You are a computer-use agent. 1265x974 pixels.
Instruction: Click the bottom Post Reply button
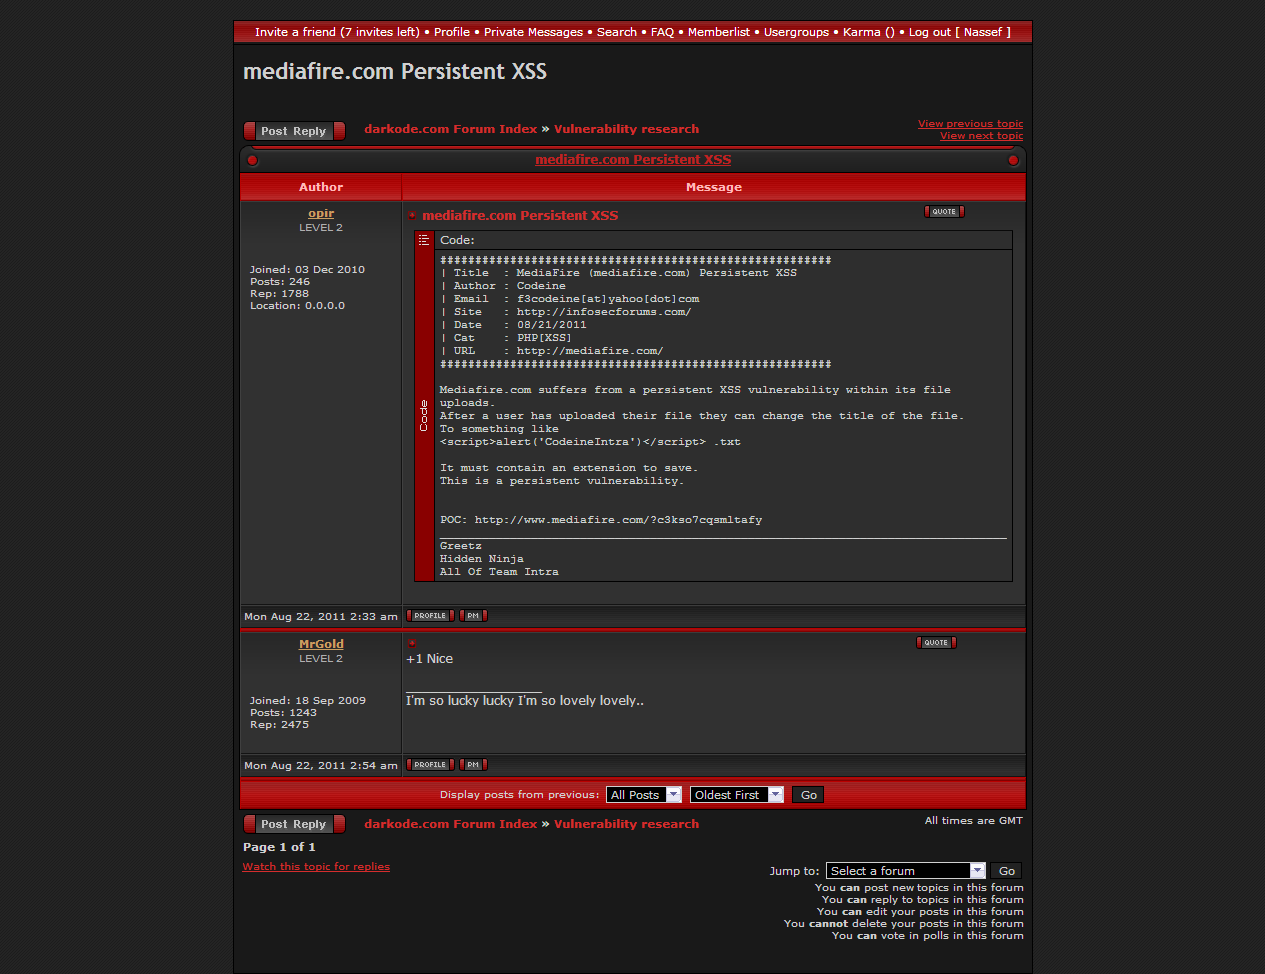(294, 824)
